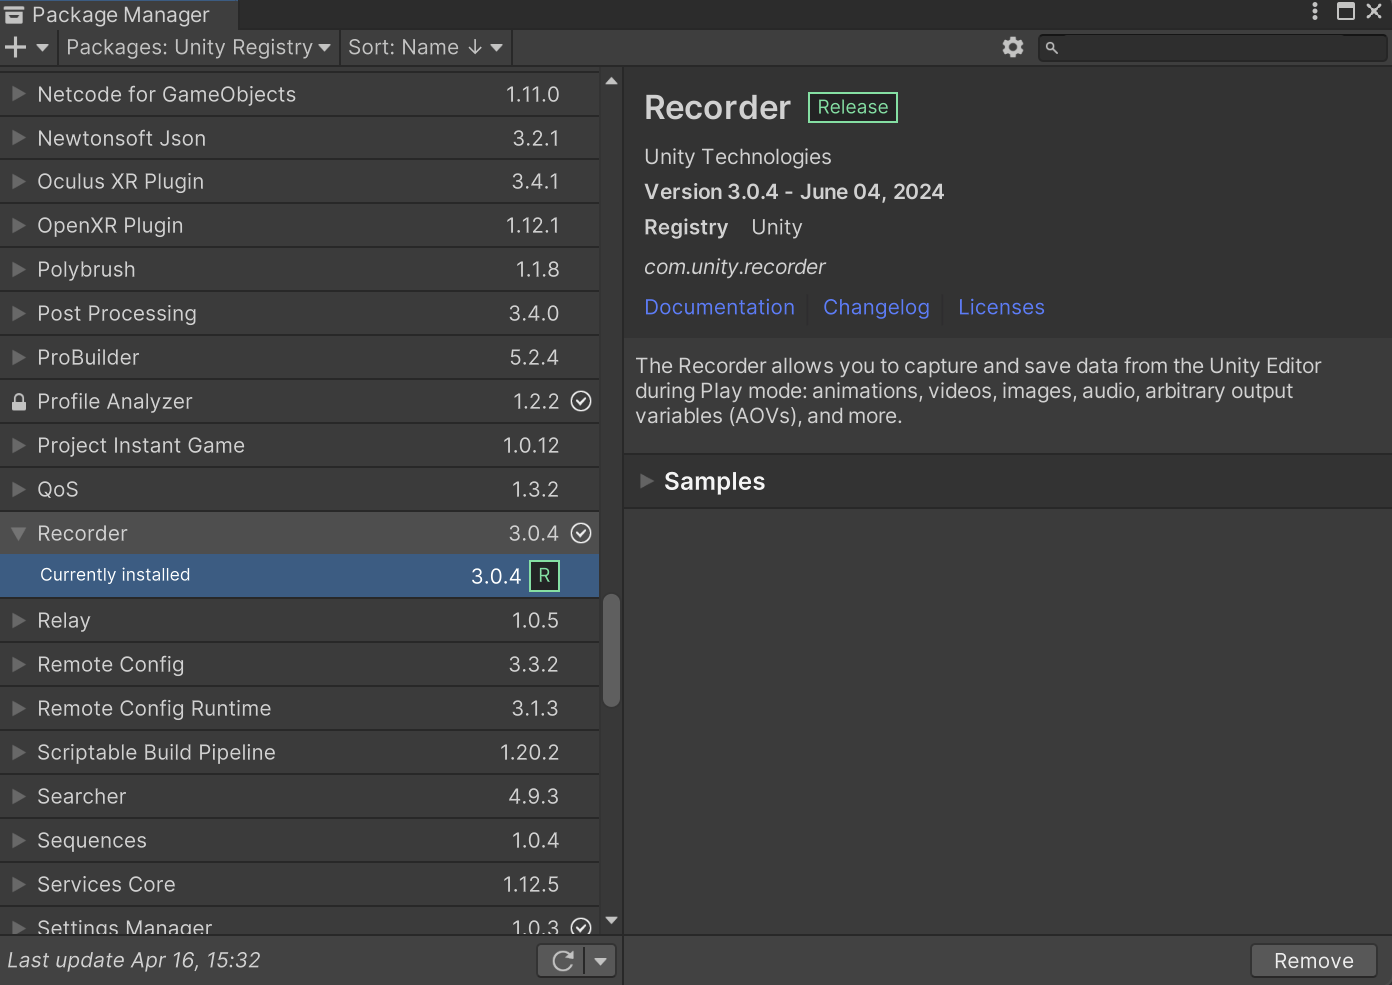The image size is (1392, 985).
Task: Expand the OpenXR Plugin entry
Action: pyautogui.click(x=18, y=225)
